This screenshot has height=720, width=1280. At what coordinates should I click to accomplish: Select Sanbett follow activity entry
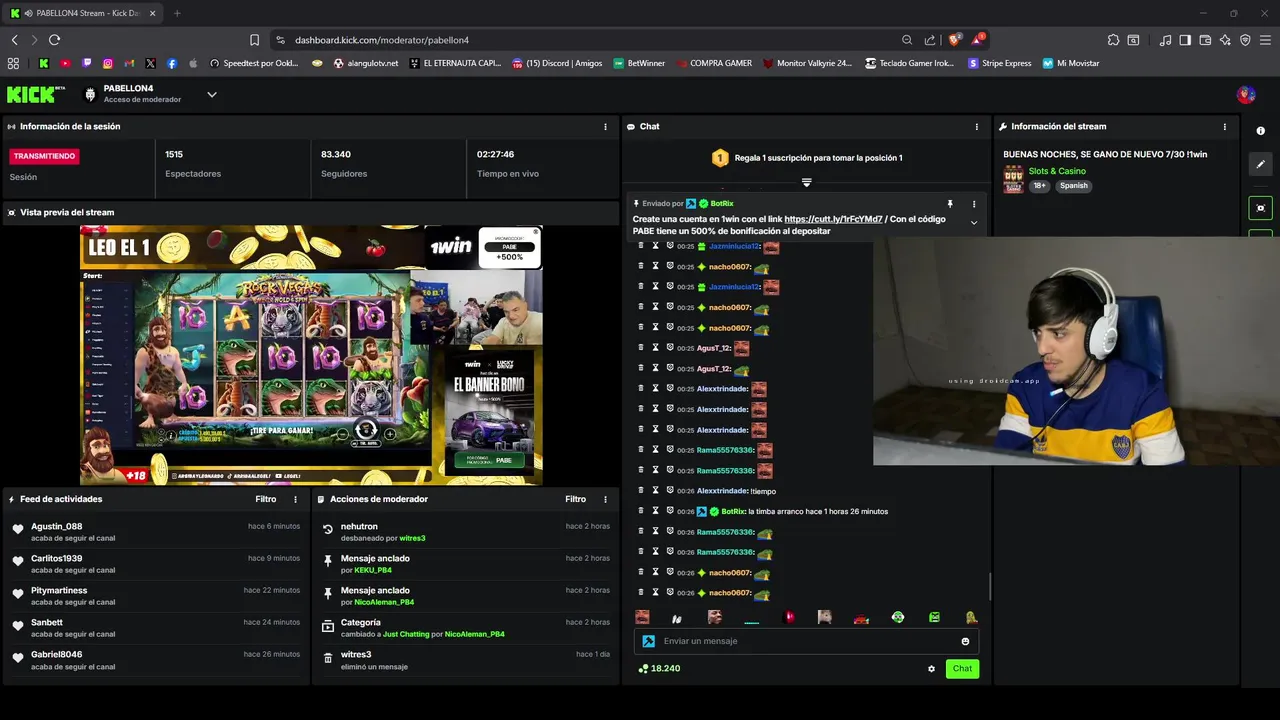[x=156, y=628]
